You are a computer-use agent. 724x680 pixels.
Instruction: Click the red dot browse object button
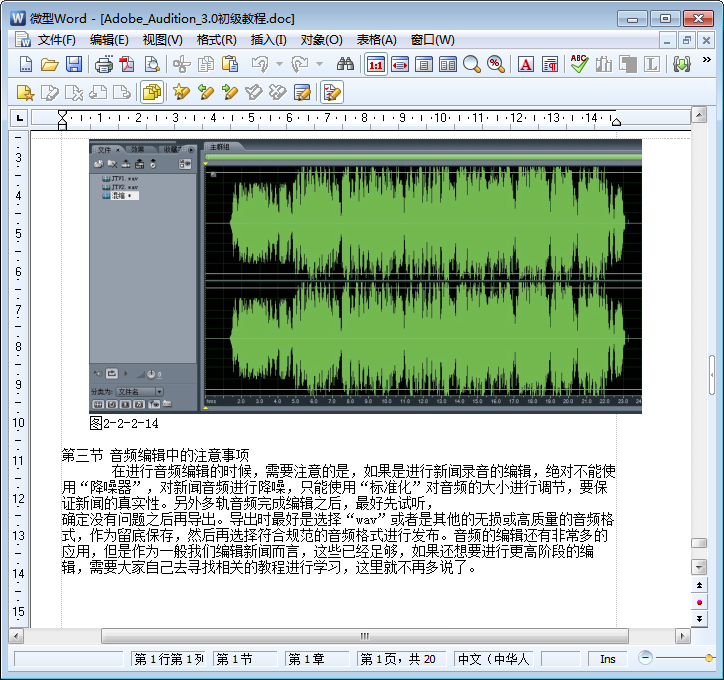click(x=699, y=602)
